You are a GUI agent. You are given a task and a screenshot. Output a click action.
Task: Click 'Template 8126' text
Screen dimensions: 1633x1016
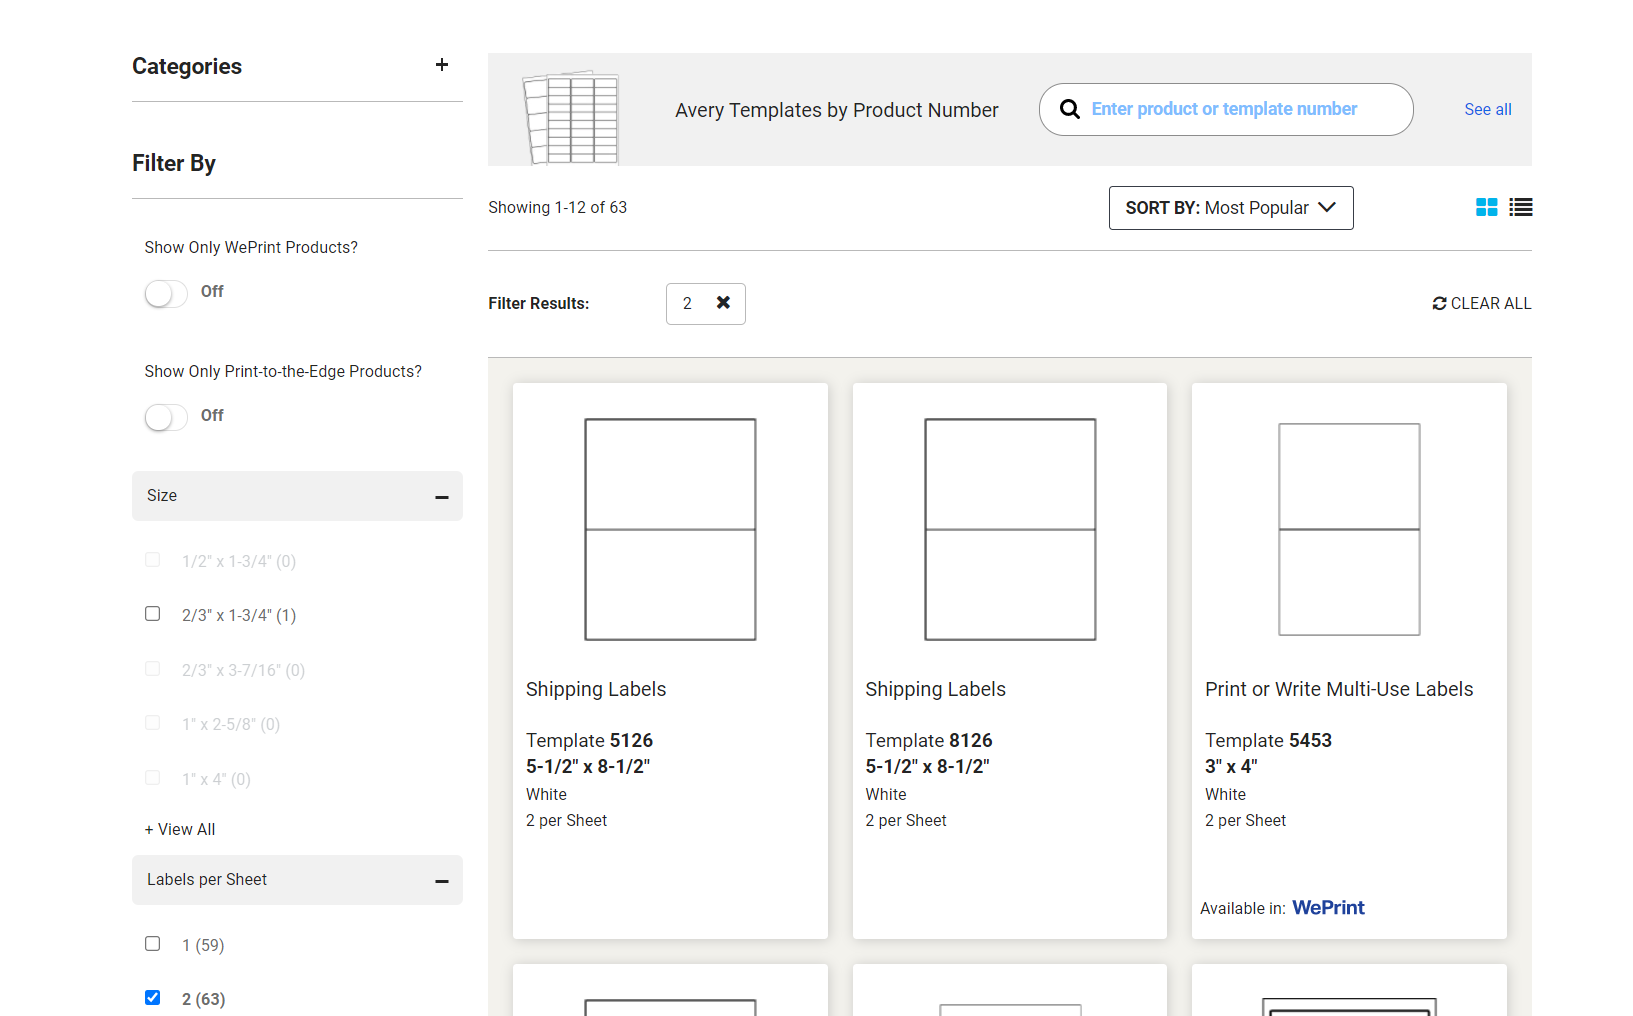(x=929, y=740)
